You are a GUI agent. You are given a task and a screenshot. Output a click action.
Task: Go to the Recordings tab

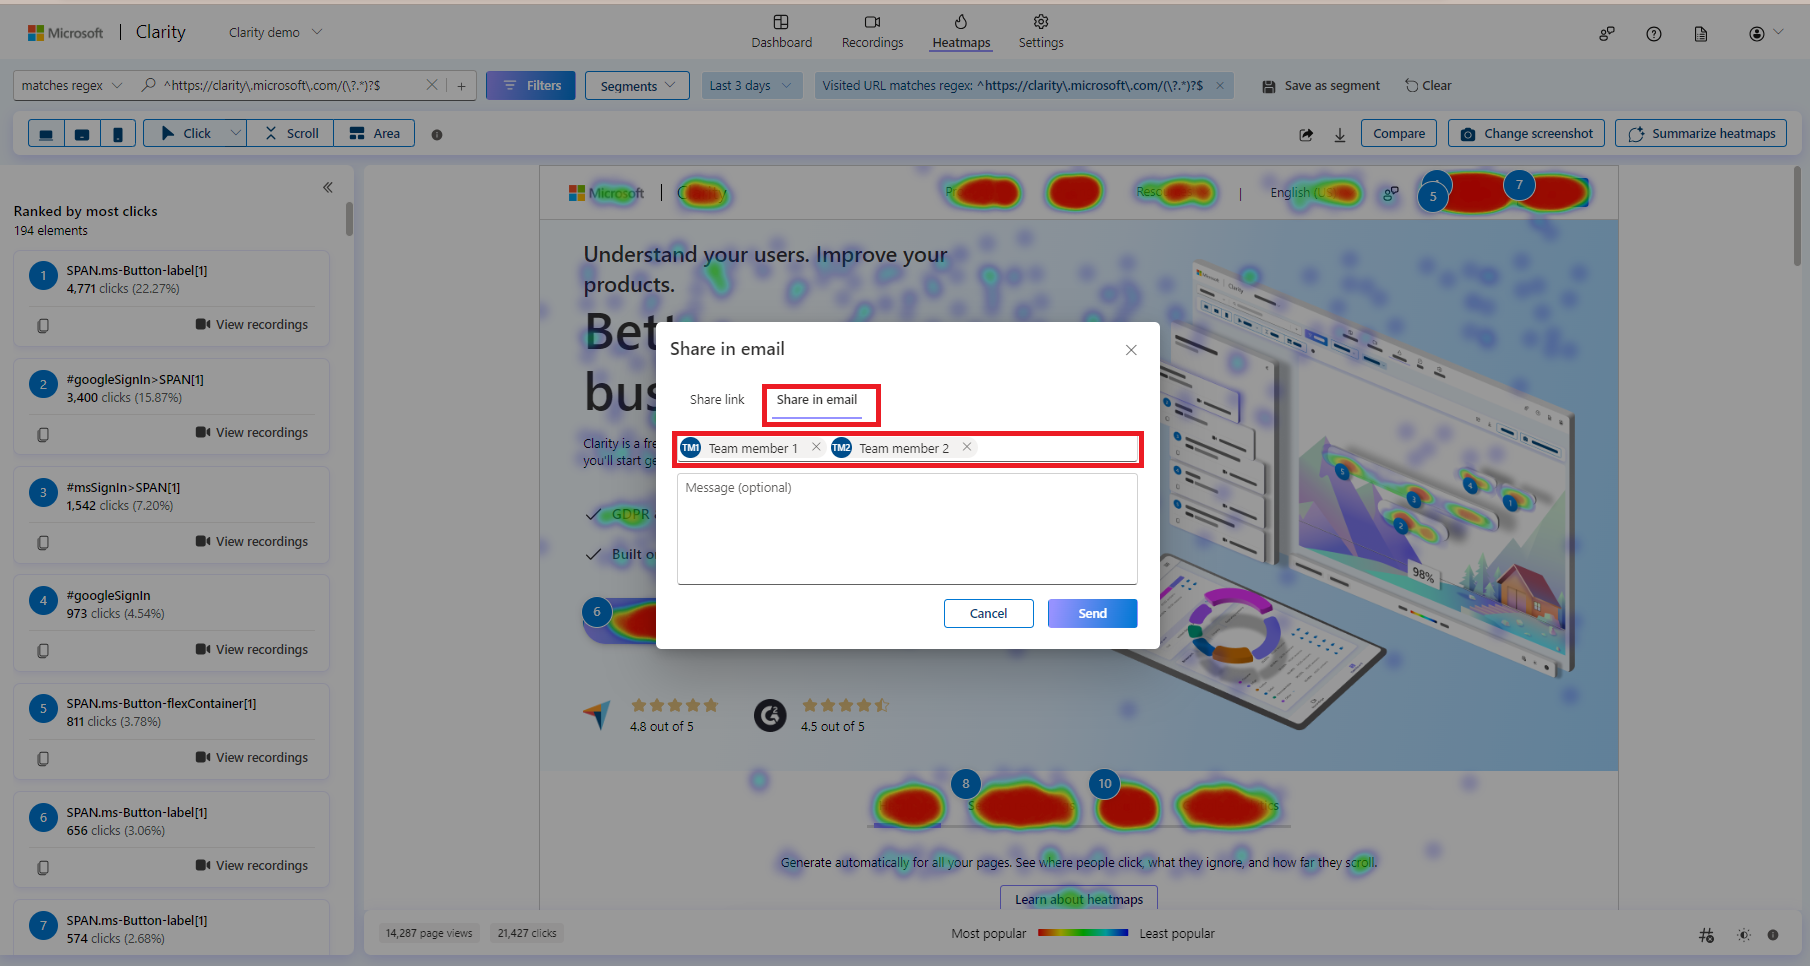(872, 32)
